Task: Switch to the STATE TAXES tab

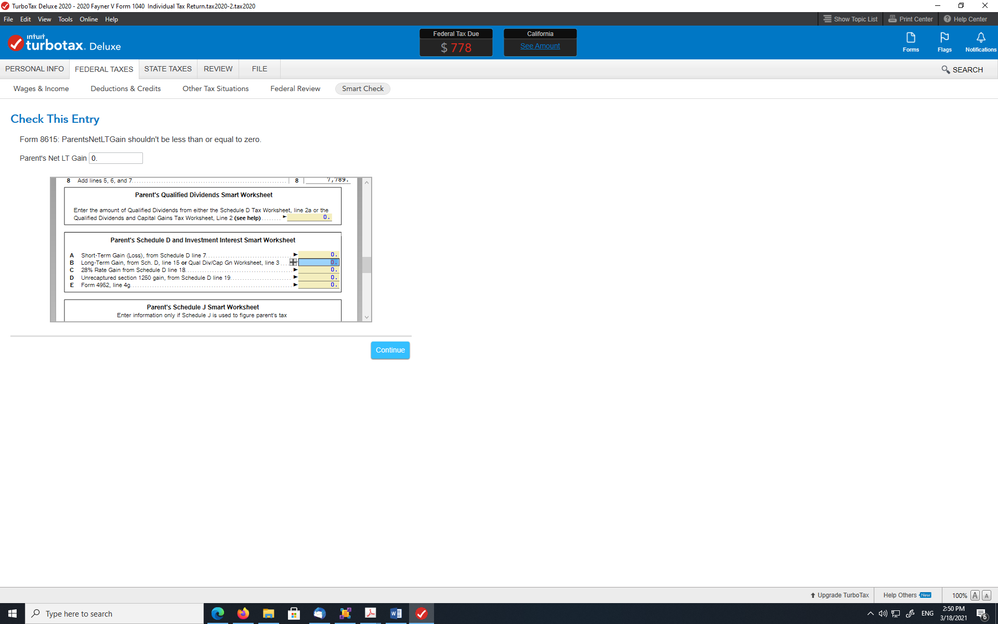Action: tap(167, 69)
